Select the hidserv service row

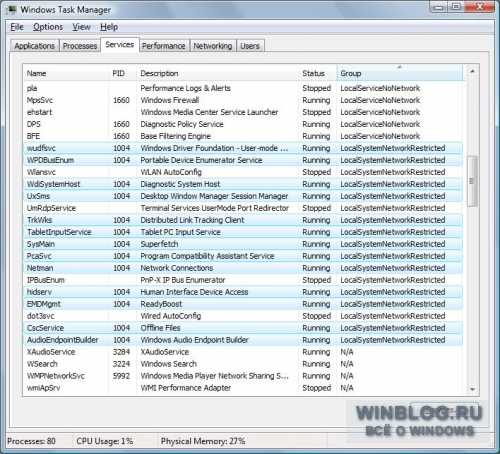pyautogui.click(x=243, y=292)
